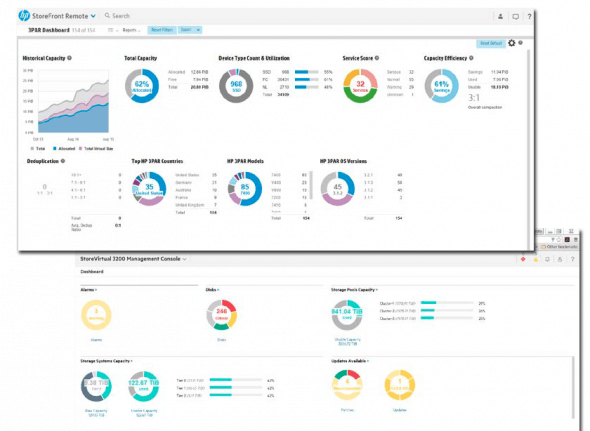The image size is (590, 431).
Task: Click the 62% Allocated donut chart
Action: tap(142, 86)
